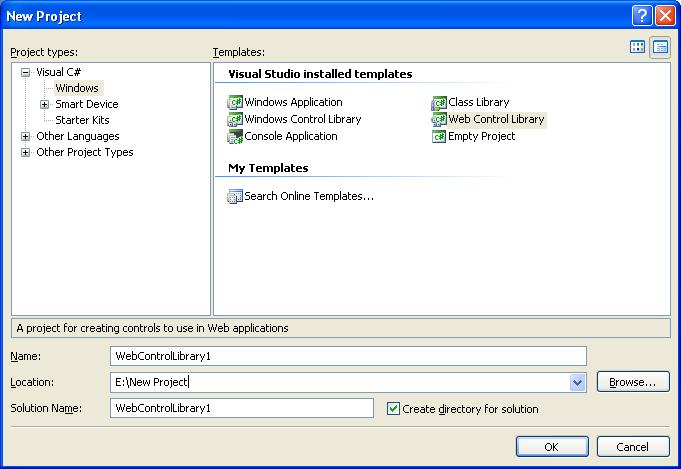Collapse the Visual C# tree node
Screen dimensions: 681x469
pyautogui.click(x=26, y=73)
